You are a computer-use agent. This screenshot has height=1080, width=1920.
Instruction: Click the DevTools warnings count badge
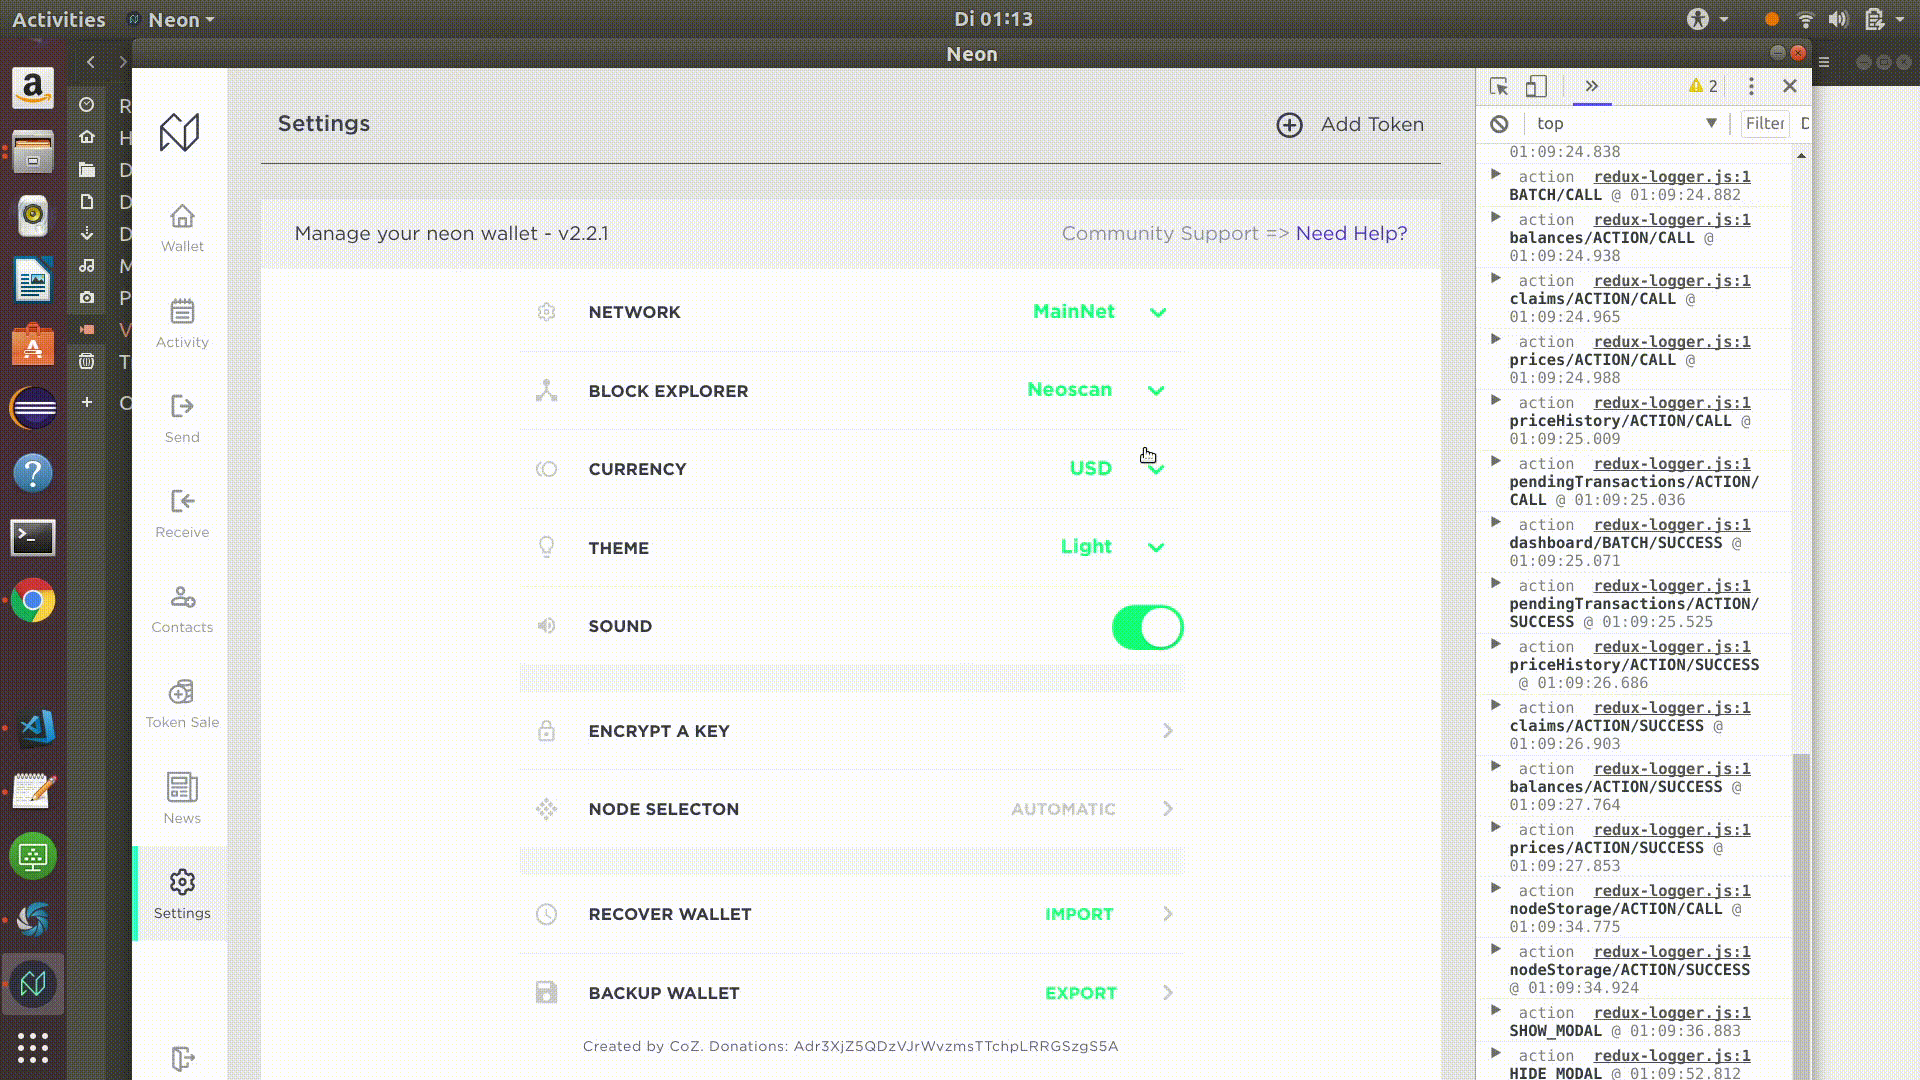click(1703, 87)
